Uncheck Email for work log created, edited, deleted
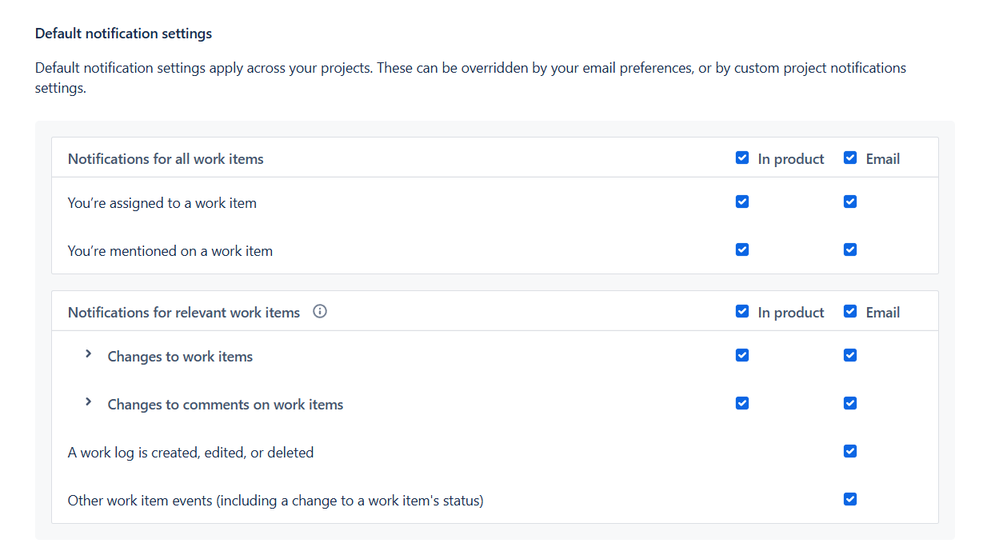This screenshot has width=999, height=559. coord(850,451)
